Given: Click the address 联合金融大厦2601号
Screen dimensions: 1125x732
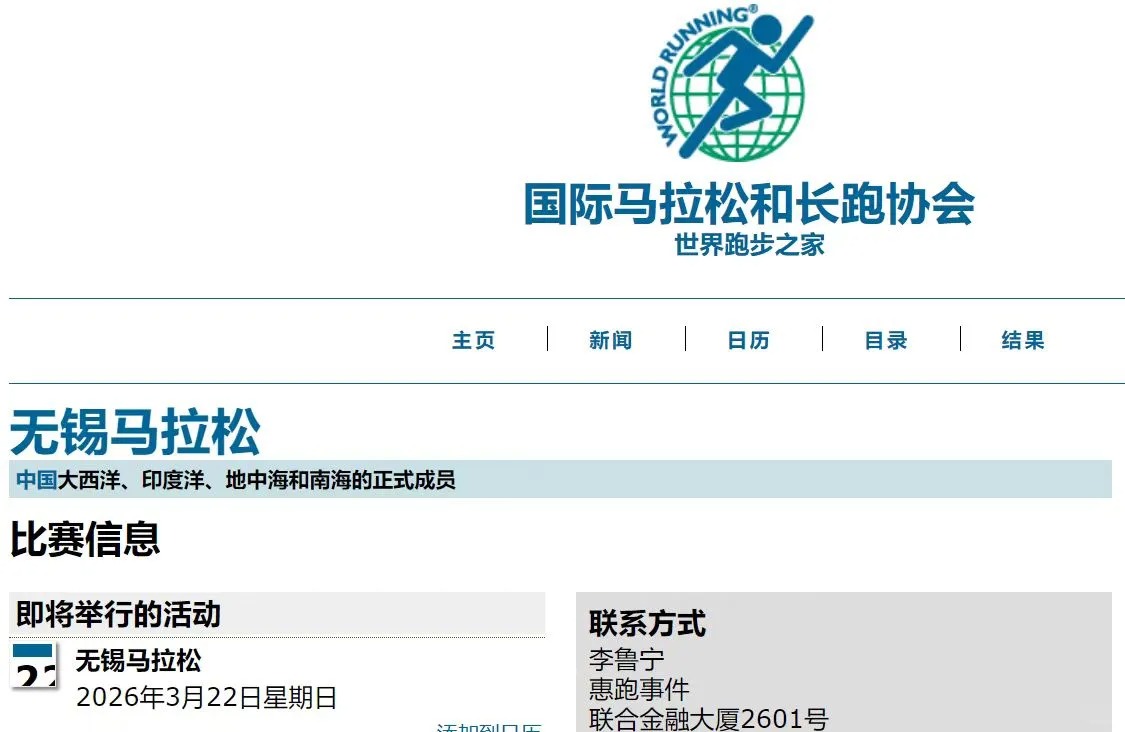Looking at the screenshot, I should pyautogui.click(x=708, y=718).
